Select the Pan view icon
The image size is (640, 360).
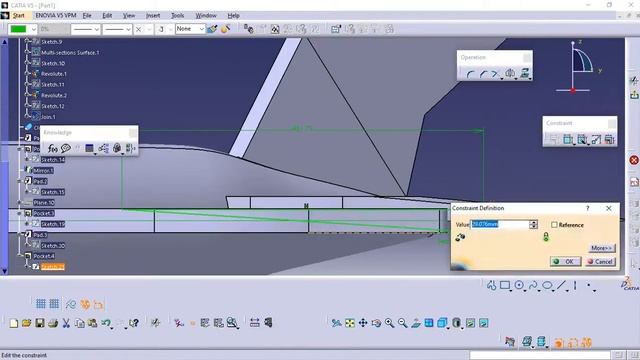click(x=363, y=323)
